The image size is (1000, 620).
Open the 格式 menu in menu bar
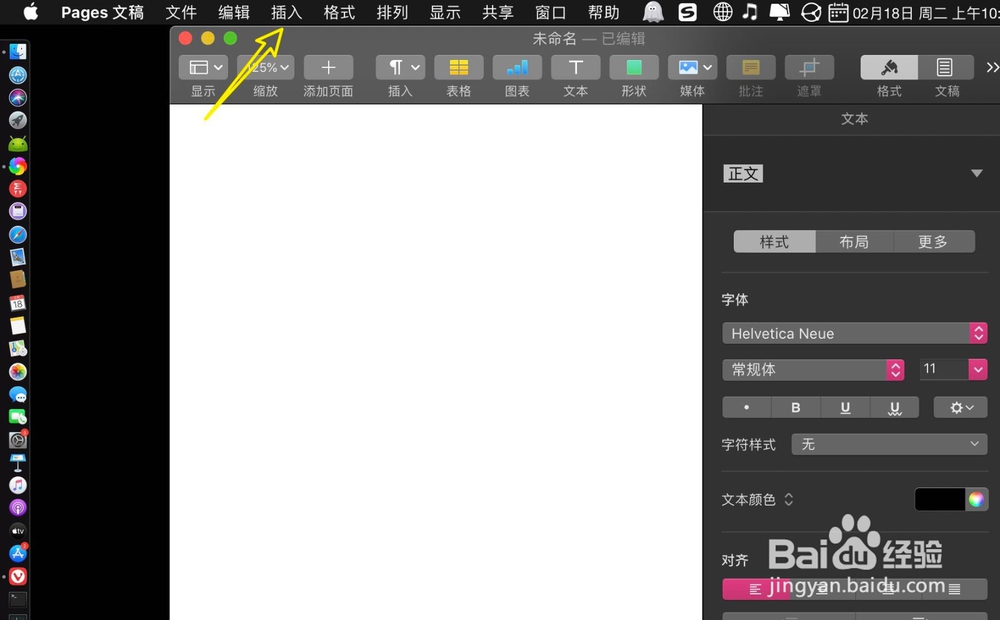[x=339, y=12]
